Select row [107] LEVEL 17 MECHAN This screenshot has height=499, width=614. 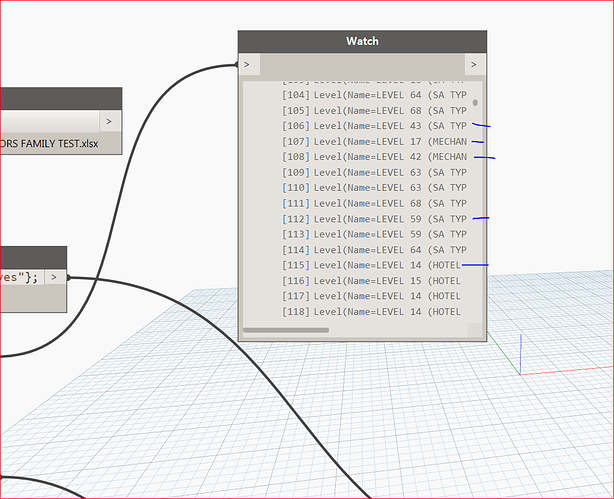point(374,142)
